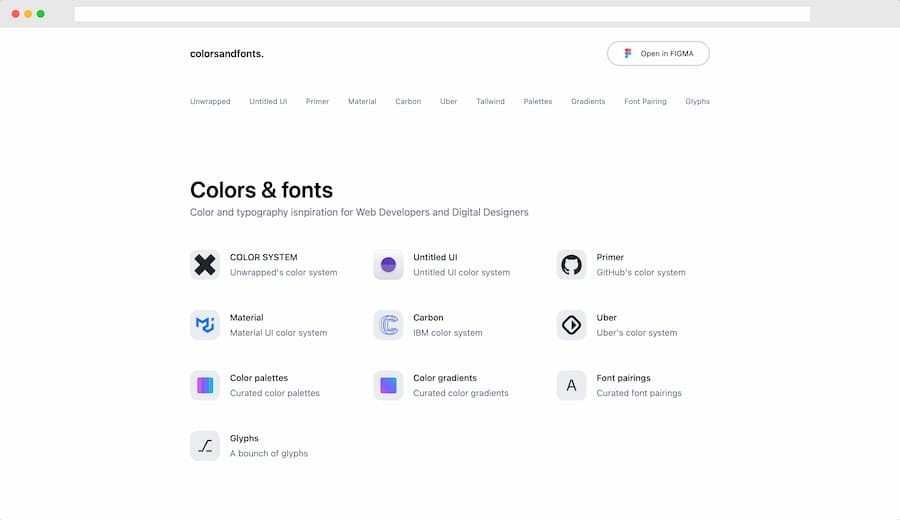Click the green maximize window button
The width and height of the screenshot is (900, 520).
pos(41,14)
